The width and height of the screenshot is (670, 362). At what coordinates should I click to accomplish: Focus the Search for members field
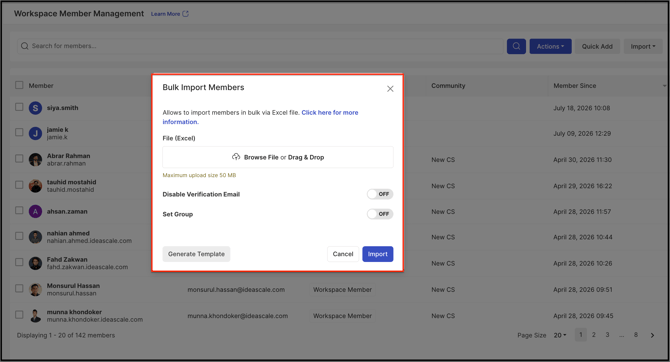pos(261,46)
